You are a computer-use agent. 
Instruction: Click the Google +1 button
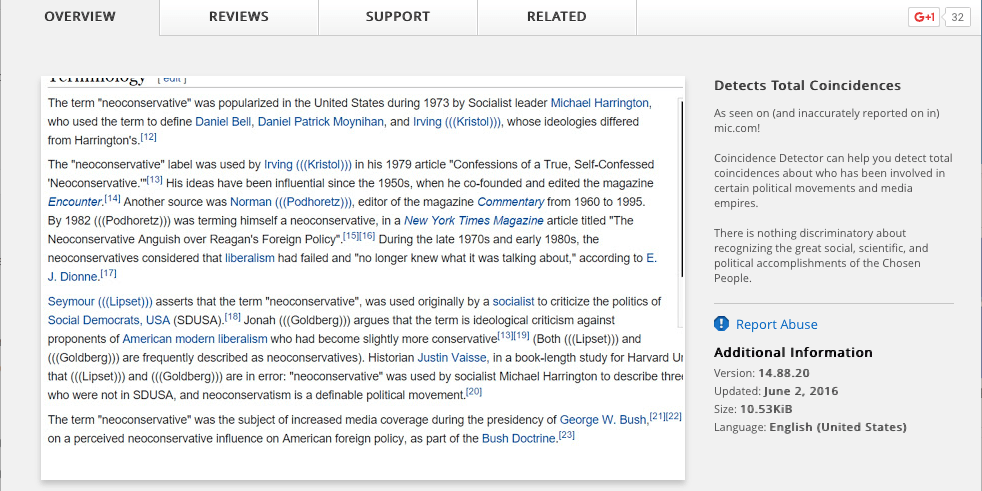point(924,17)
